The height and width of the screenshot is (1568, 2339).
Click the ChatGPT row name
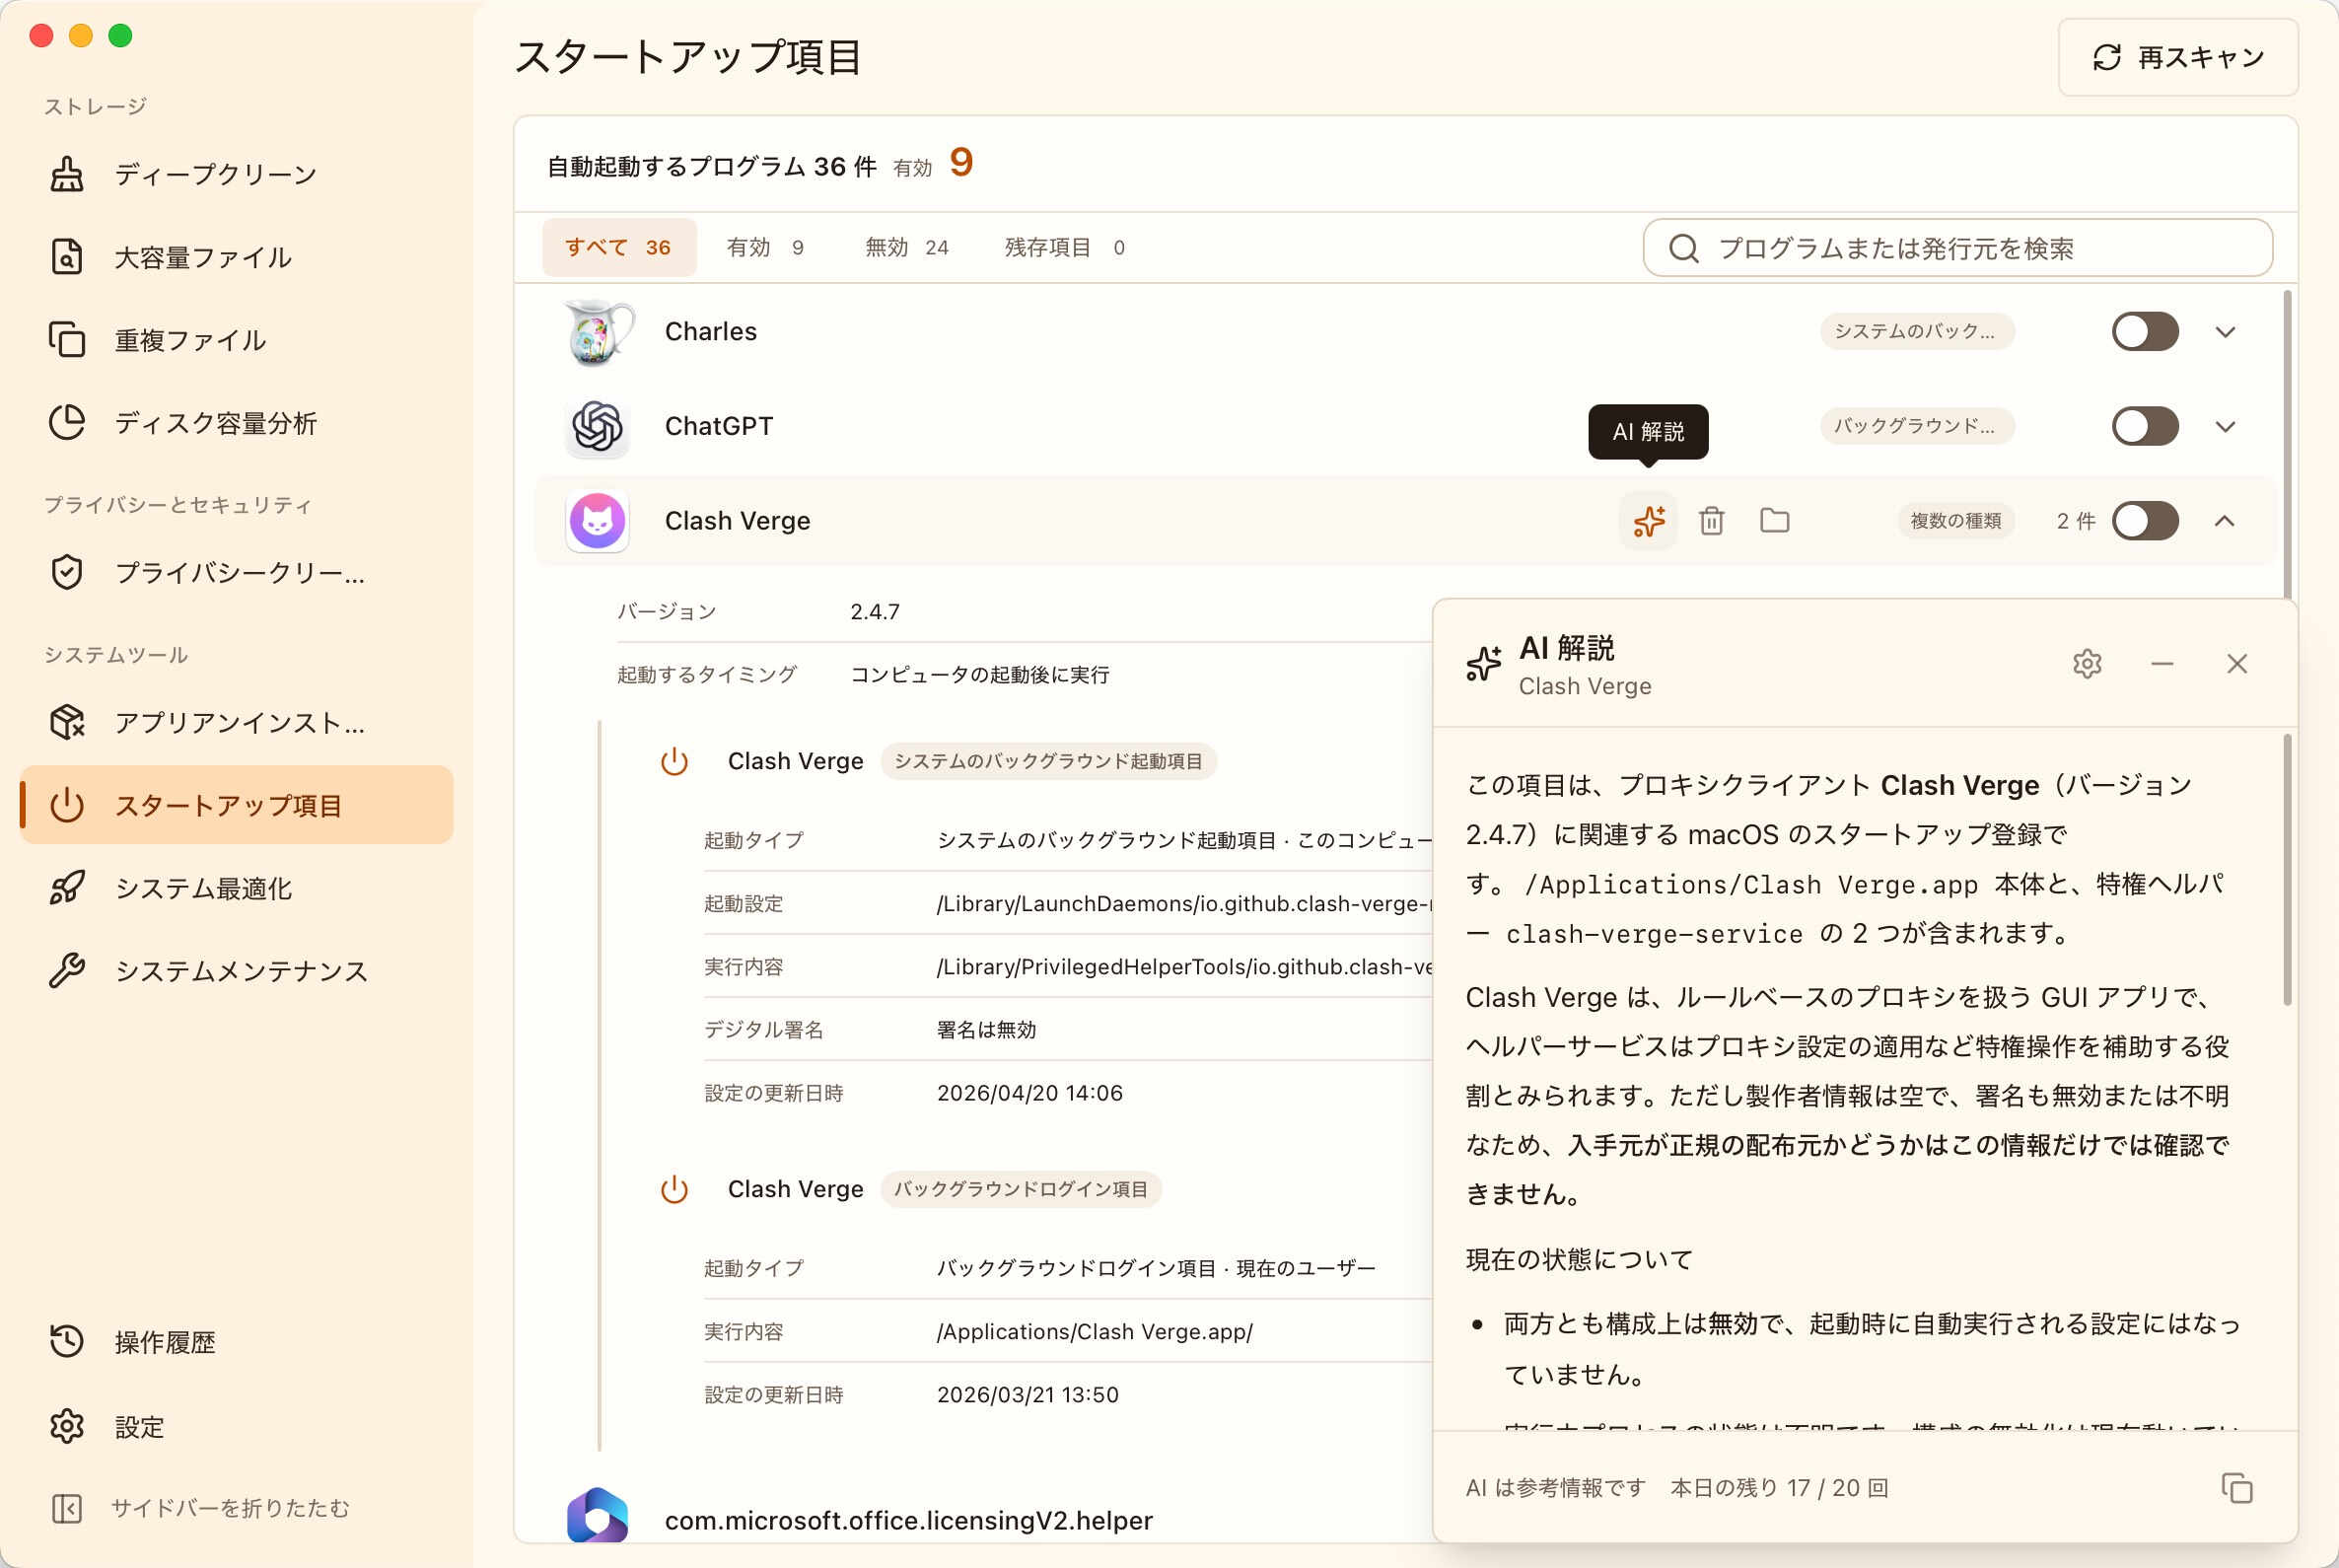point(718,426)
